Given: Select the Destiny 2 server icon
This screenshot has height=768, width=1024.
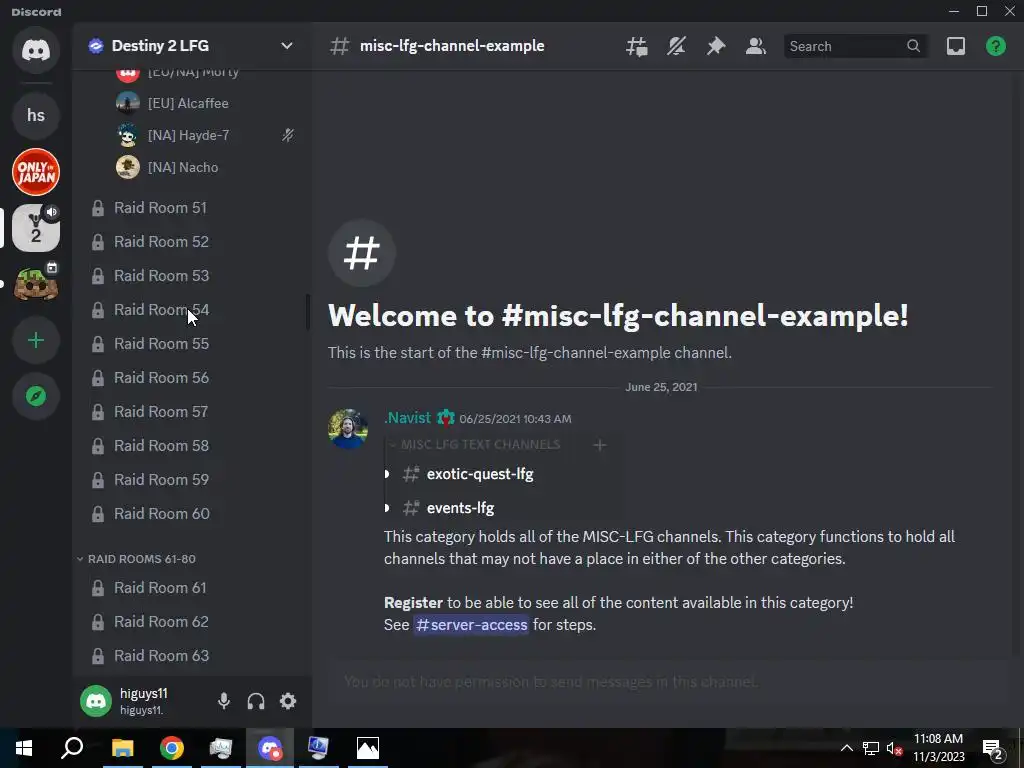Looking at the screenshot, I should pos(36,228).
